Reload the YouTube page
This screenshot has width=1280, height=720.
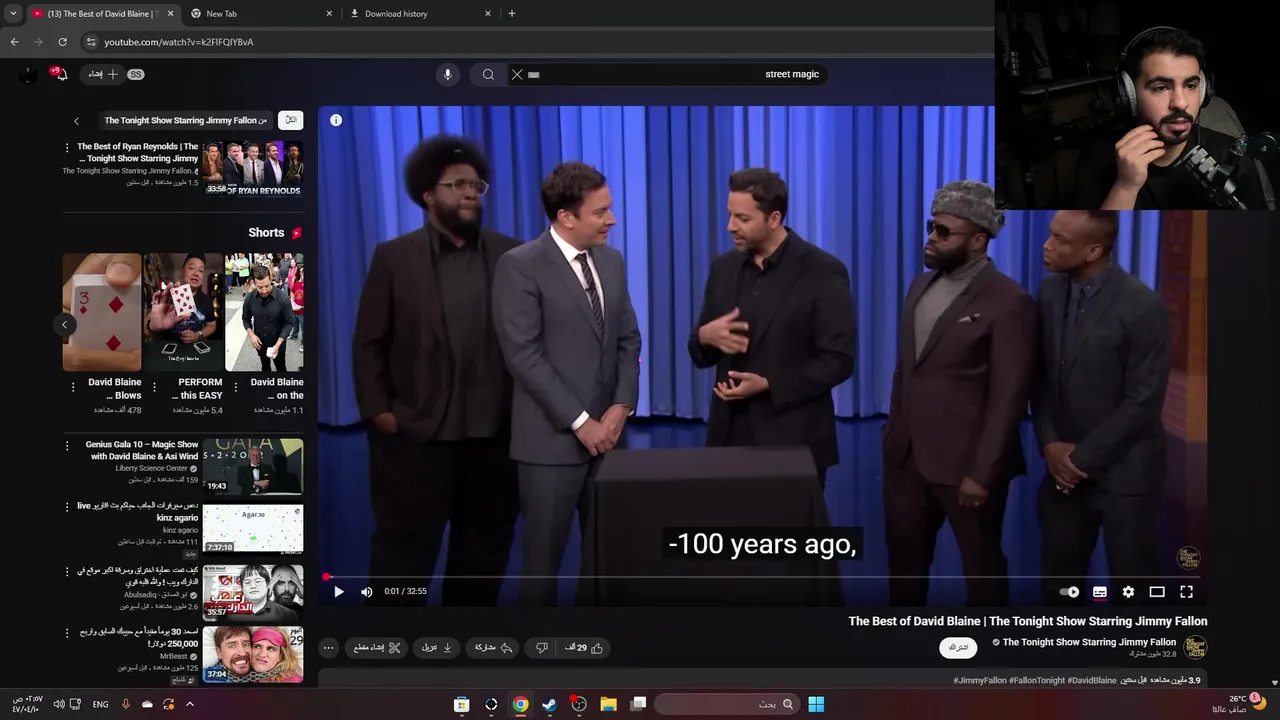click(x=62, y=42)
